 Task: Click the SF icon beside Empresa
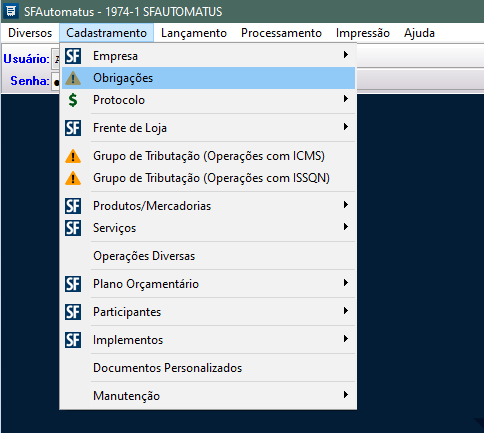tap(73, 56)
